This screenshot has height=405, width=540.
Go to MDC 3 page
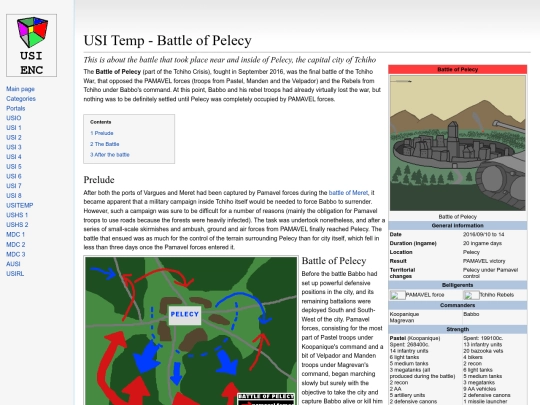(15, 254)
